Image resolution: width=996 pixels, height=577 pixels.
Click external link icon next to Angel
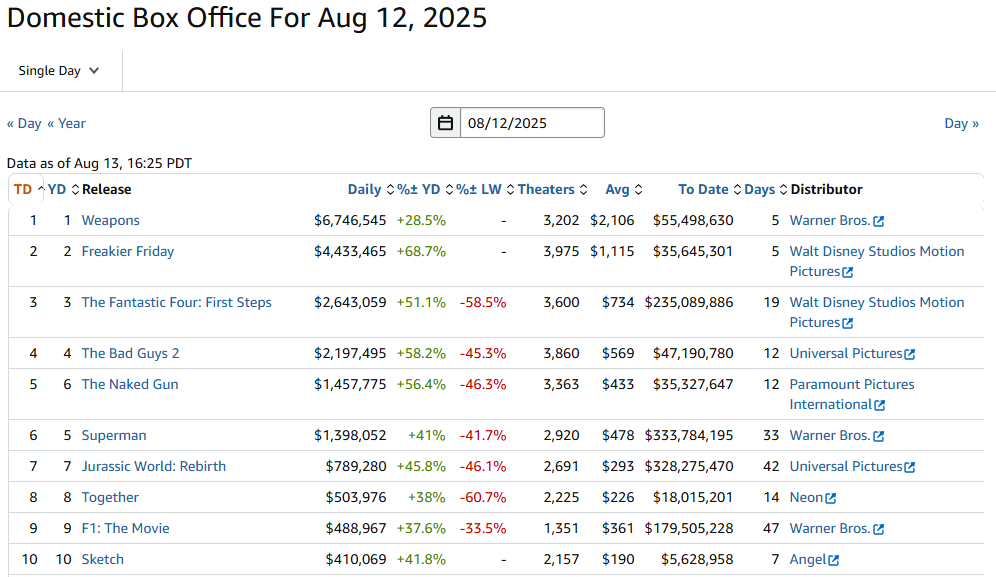[x=833, y=560]
